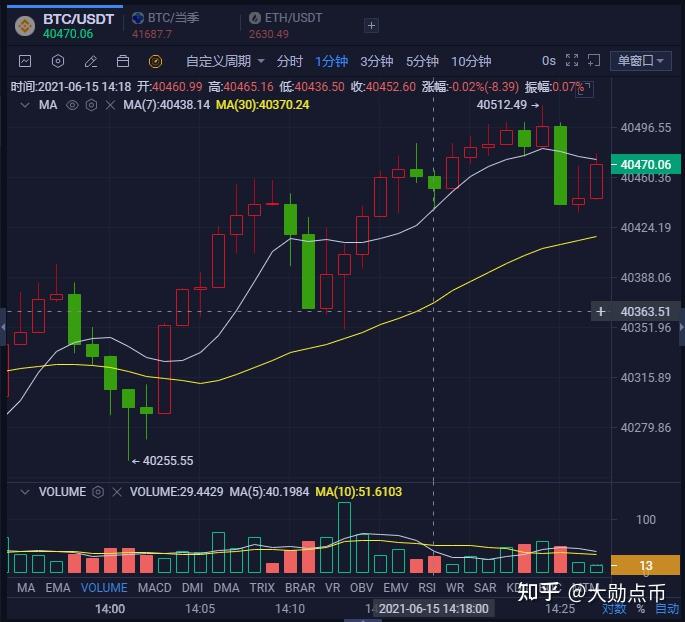
Task: Click the current price tag 40470.06
Action: point(646,164)
